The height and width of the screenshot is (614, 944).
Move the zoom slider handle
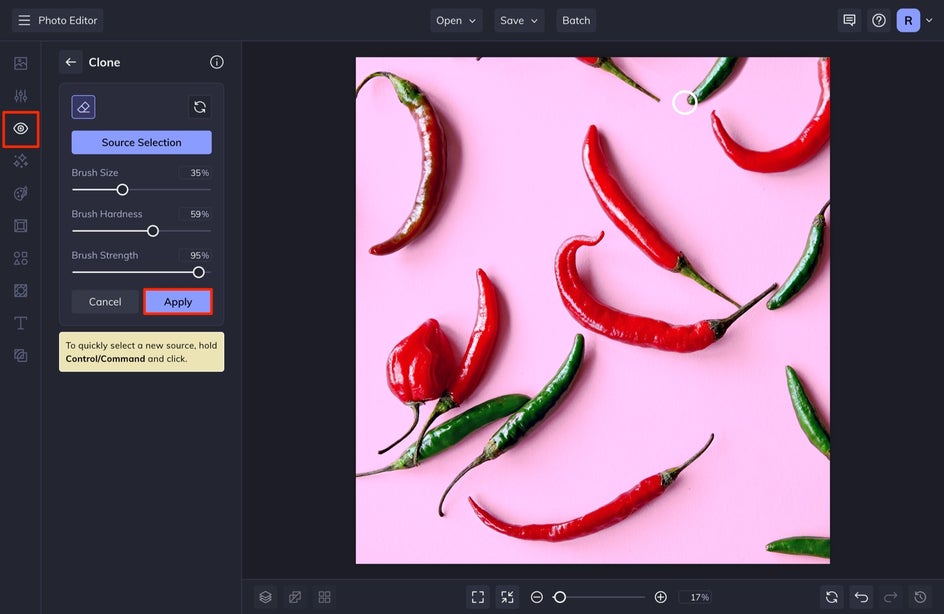pos(560,597)
